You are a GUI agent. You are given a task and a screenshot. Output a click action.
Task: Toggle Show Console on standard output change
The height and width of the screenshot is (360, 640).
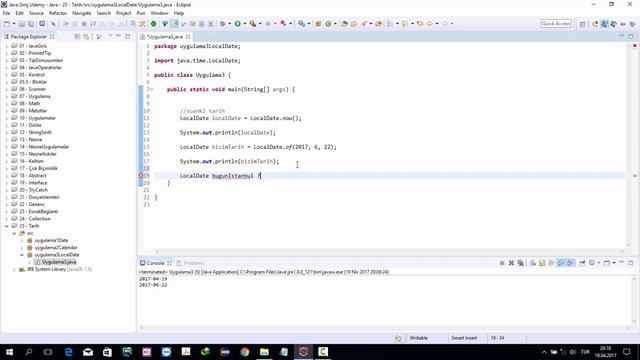coord(561,263)
